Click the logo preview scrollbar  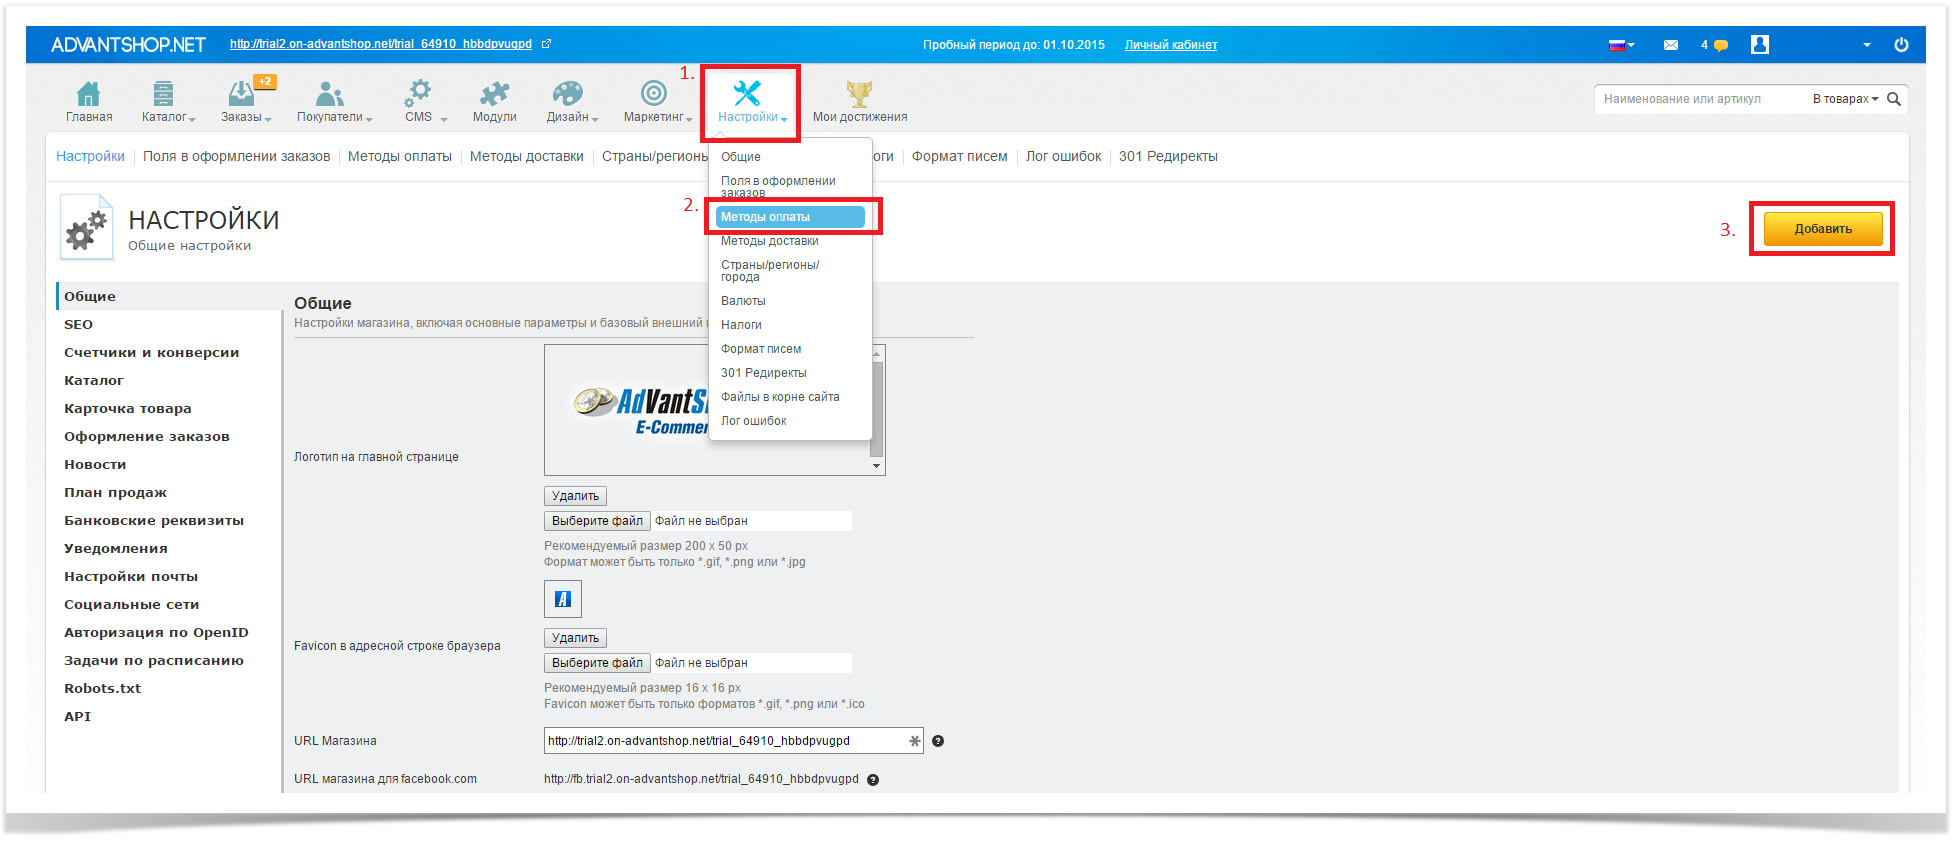[x=877, y=410]
